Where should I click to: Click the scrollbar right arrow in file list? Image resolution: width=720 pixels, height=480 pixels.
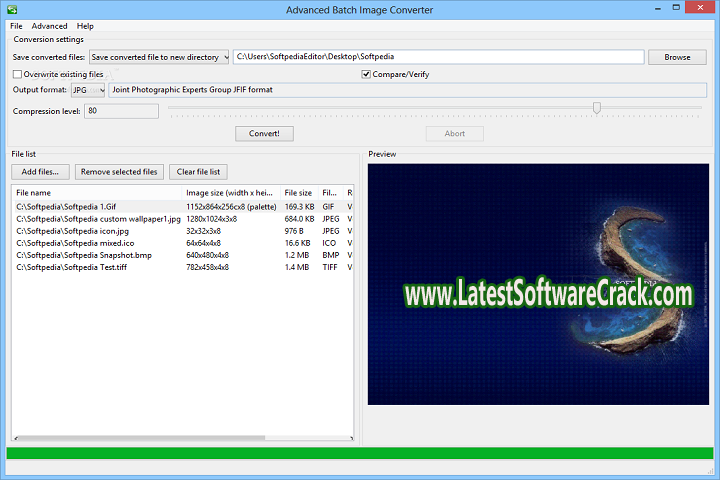pos(351,438)
